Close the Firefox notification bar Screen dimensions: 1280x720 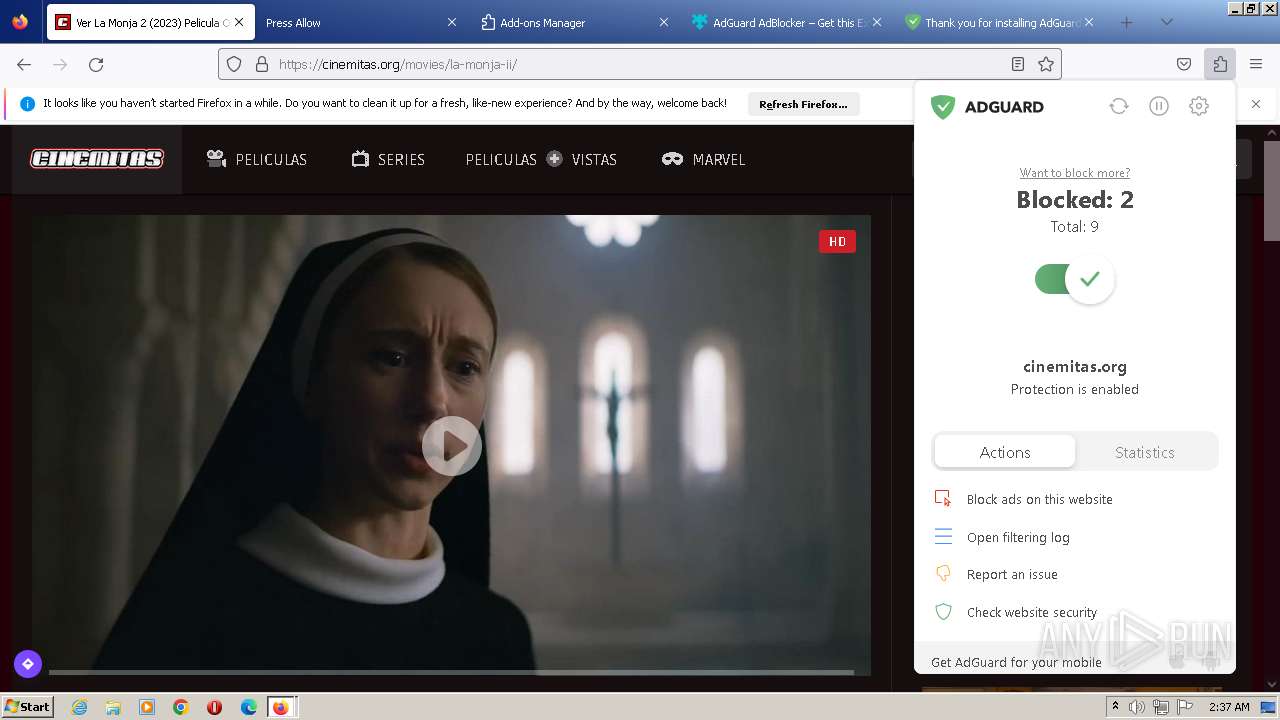pos(1256,104)
